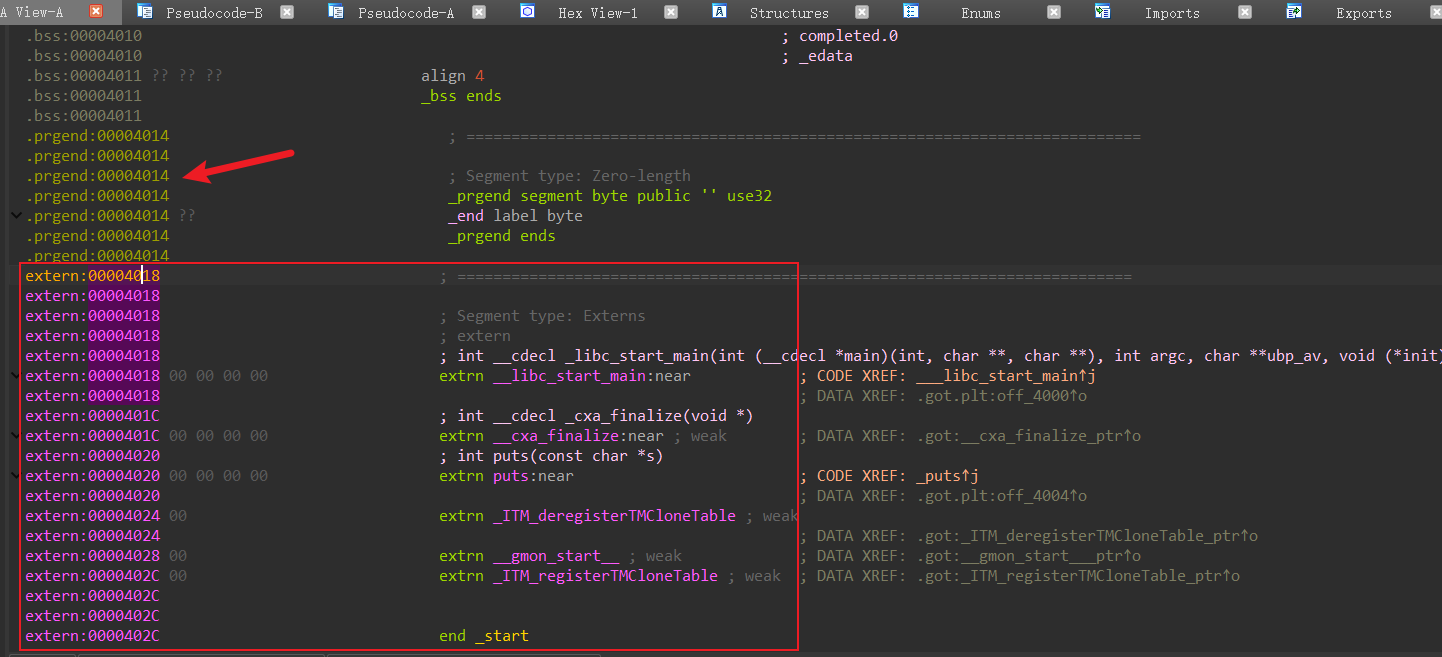Click the Pseudocode-A tab icon
1442x657 pixels.
(x=337, y=12)
